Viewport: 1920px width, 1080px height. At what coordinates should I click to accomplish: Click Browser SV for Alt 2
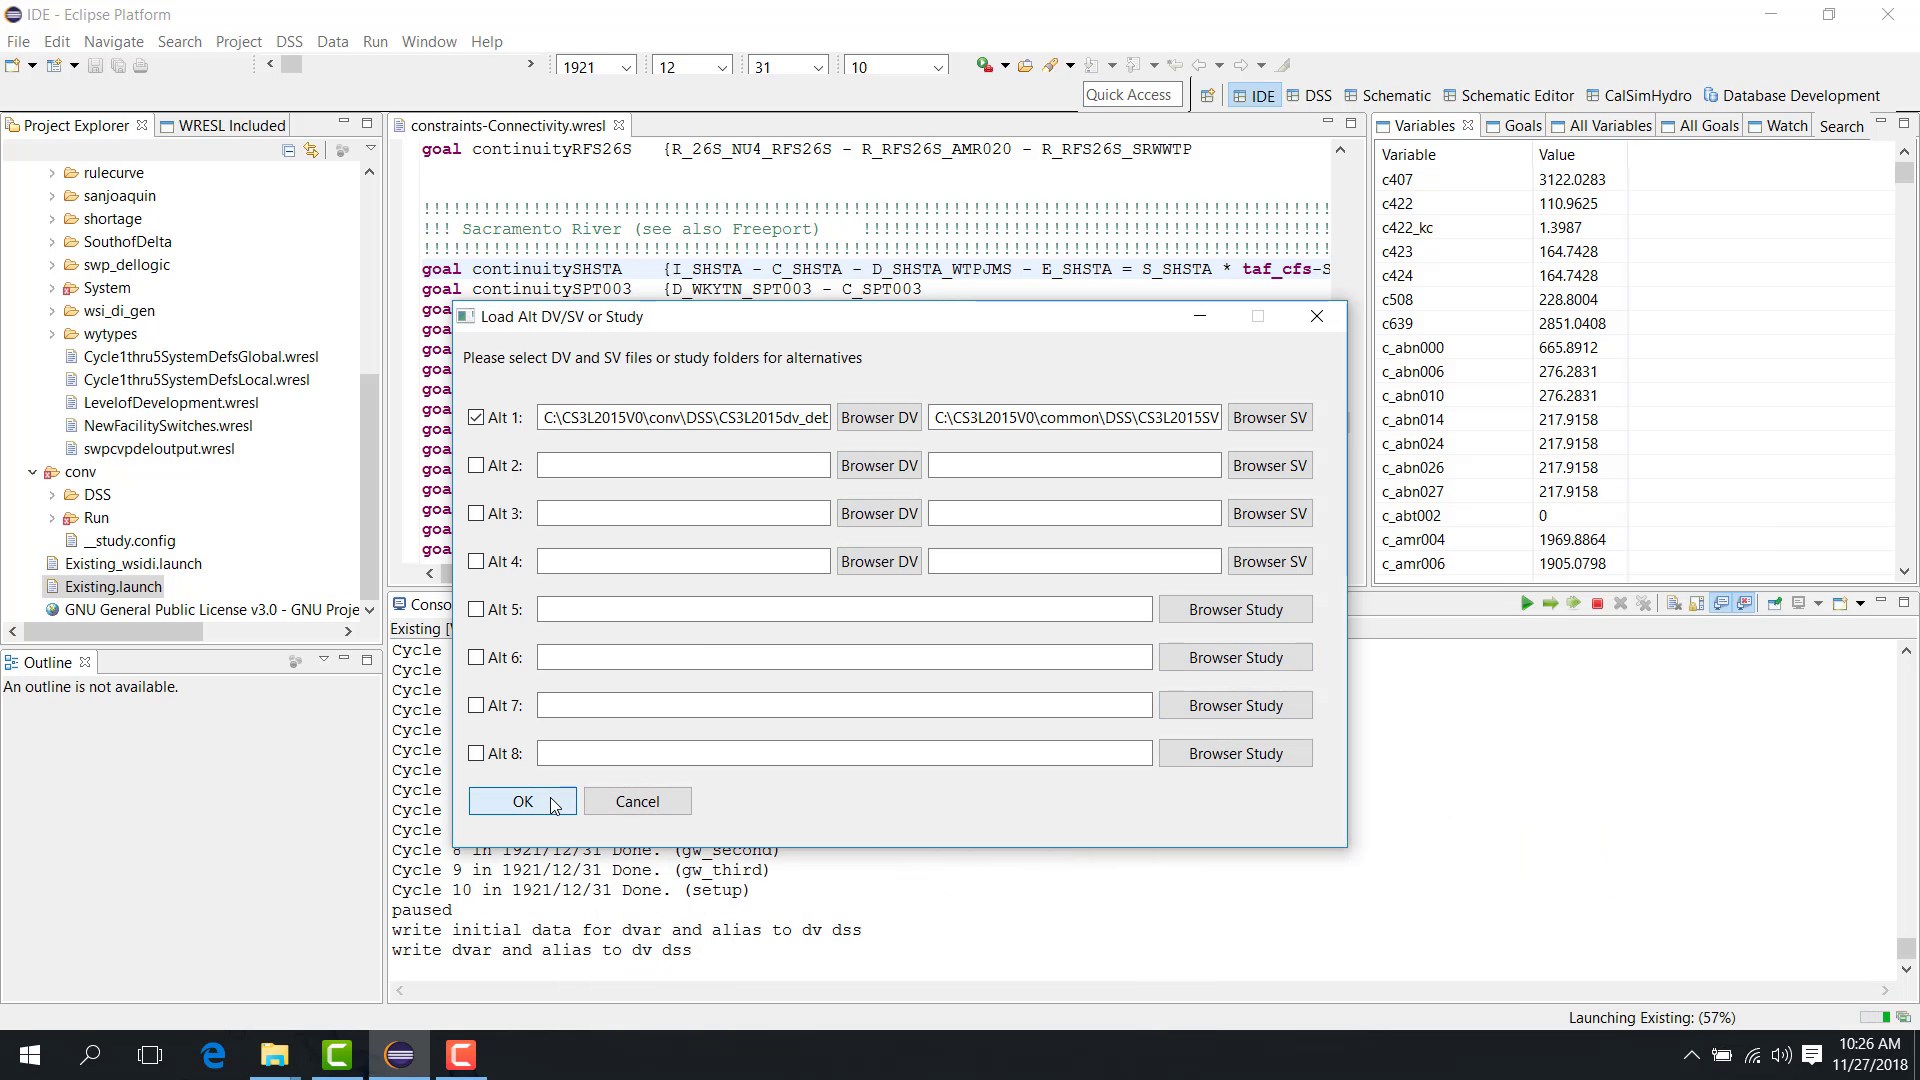1270,466
